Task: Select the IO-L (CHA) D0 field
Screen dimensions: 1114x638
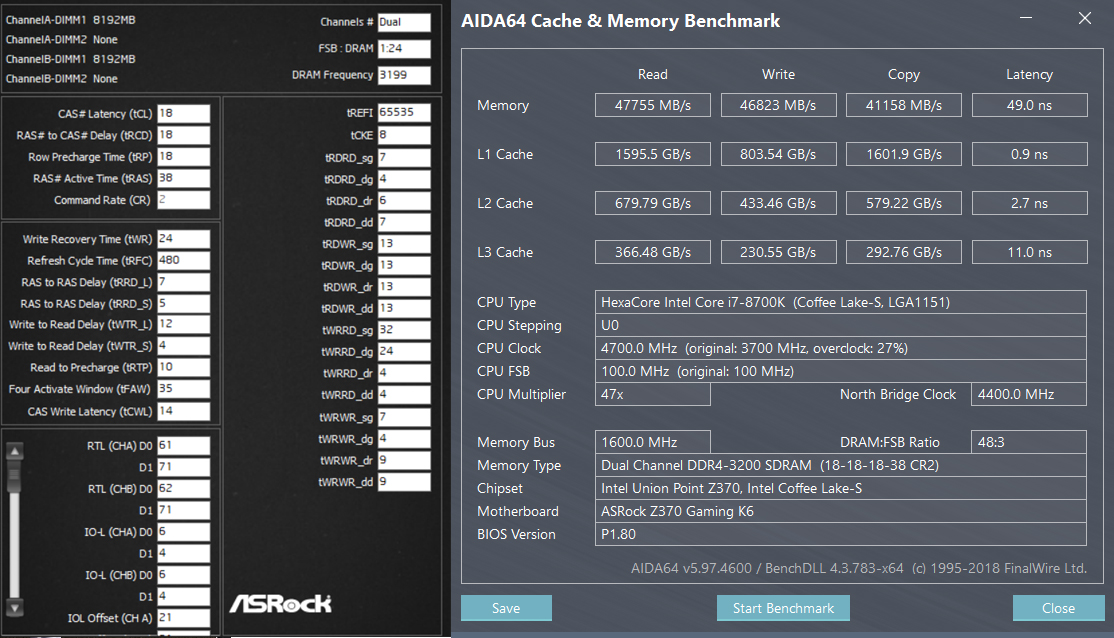Action: (x=183, y=531)
